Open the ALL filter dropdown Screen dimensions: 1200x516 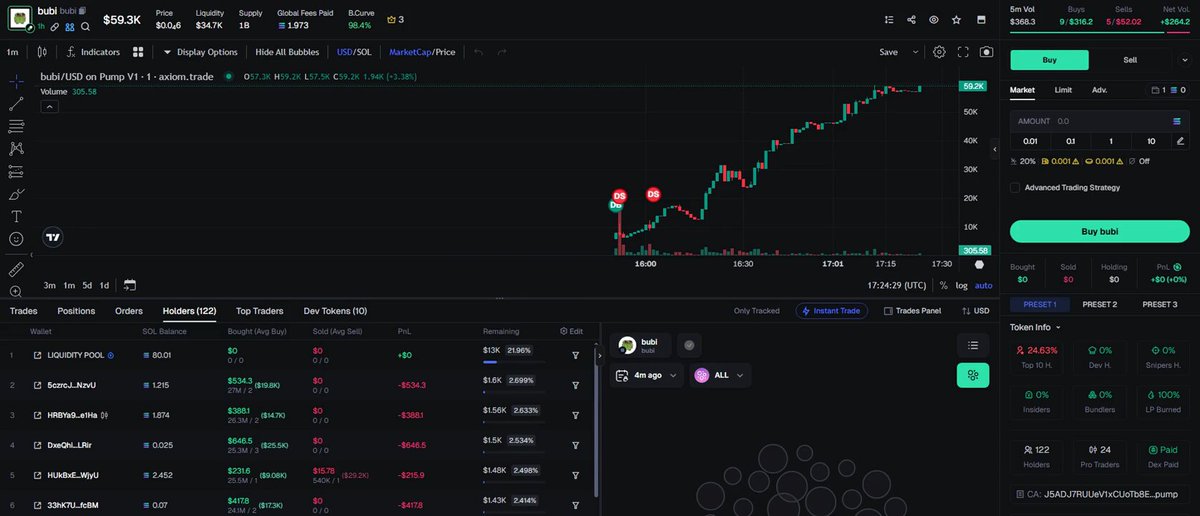(720, 375)
